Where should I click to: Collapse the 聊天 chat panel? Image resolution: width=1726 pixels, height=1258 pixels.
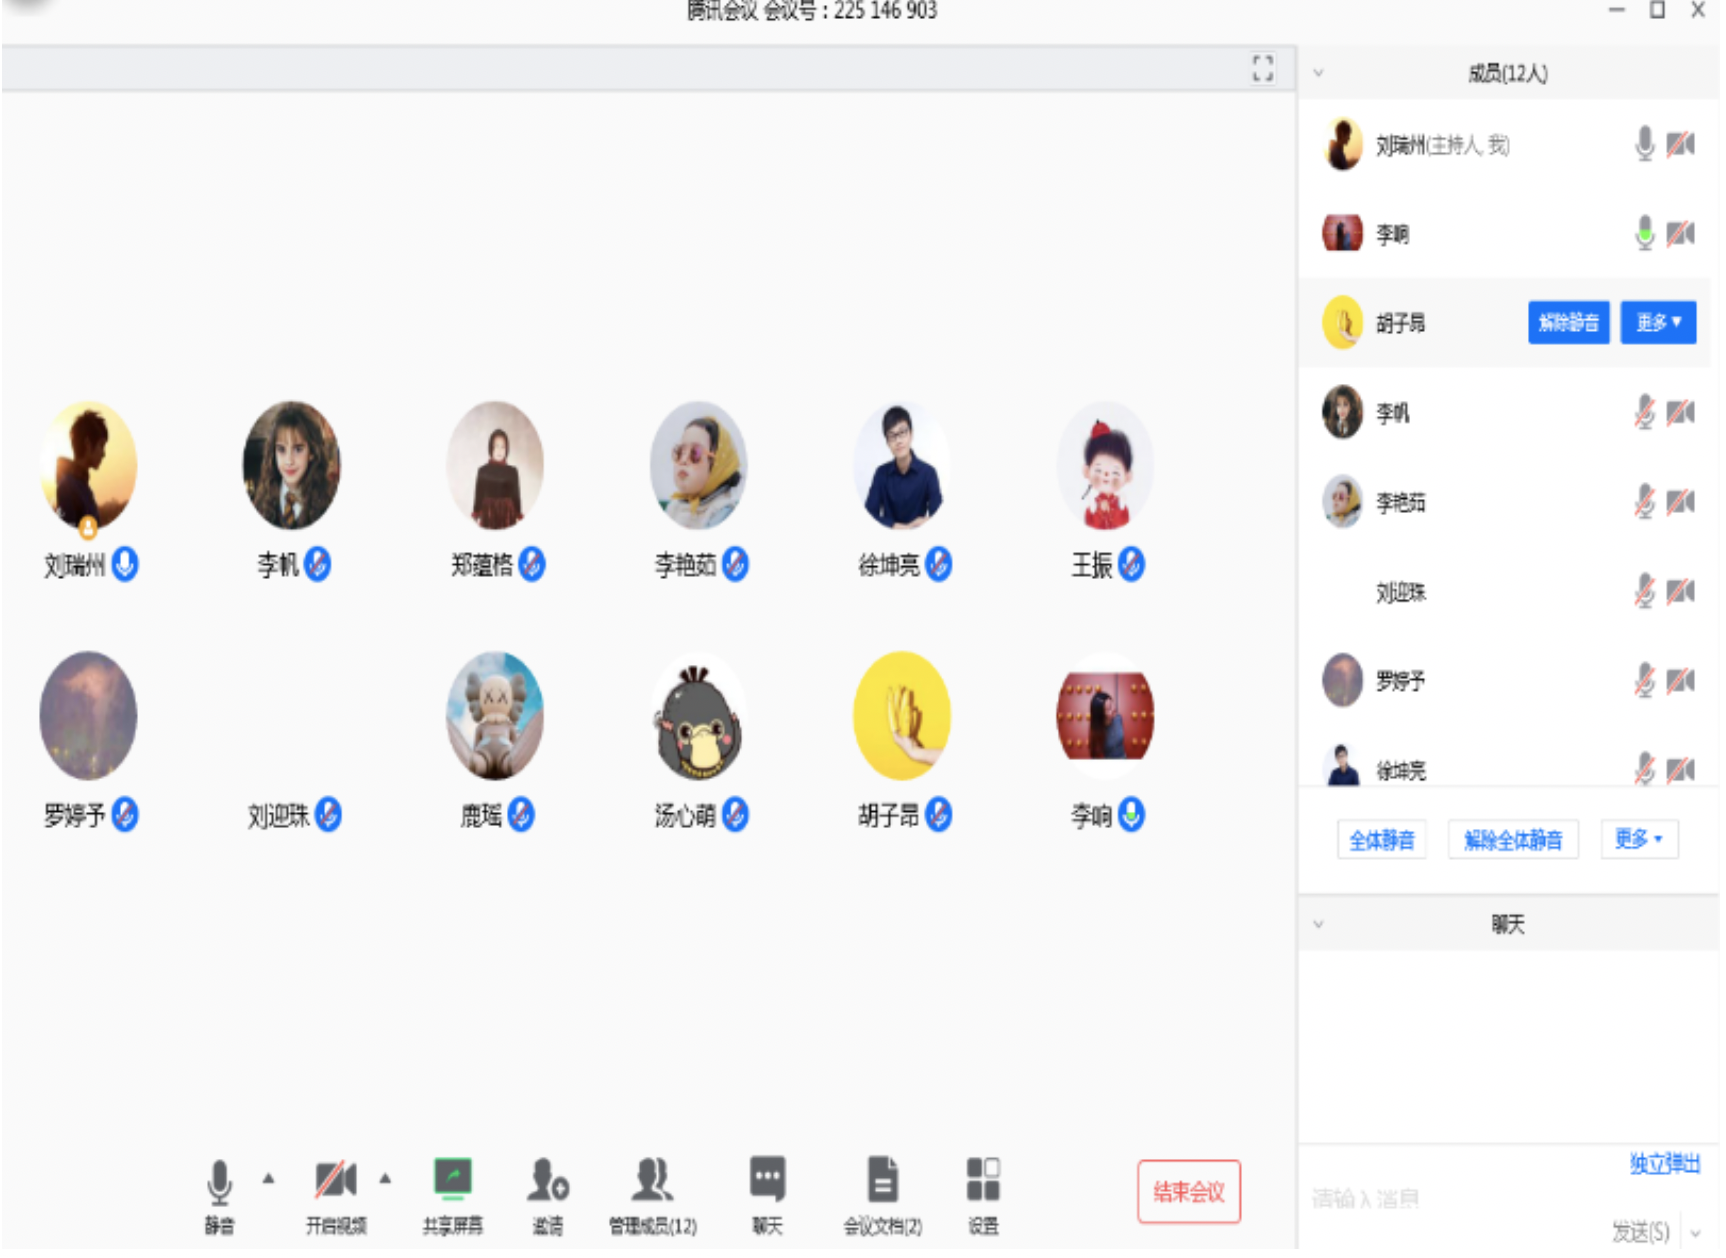(1318, 924)
